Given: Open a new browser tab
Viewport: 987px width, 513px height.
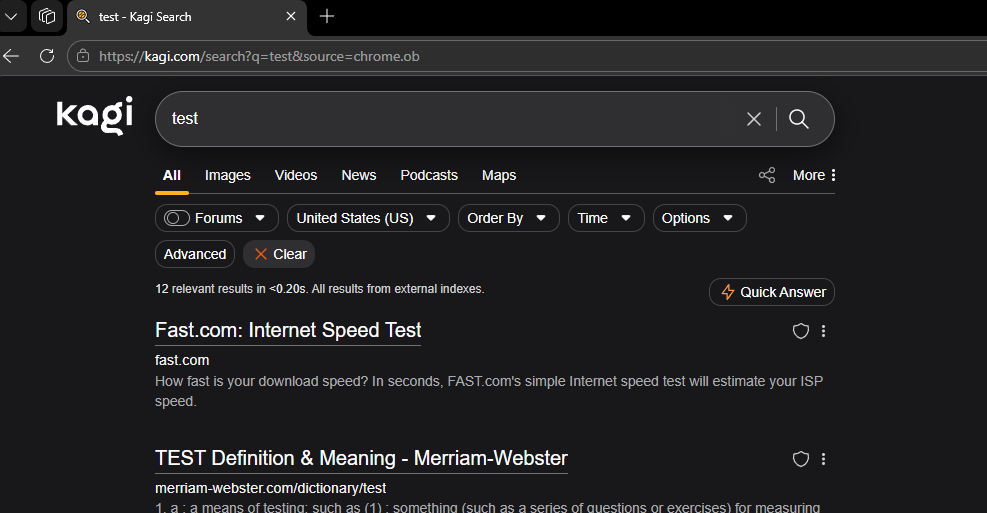Looking at the screenshot, I should 327,16.
